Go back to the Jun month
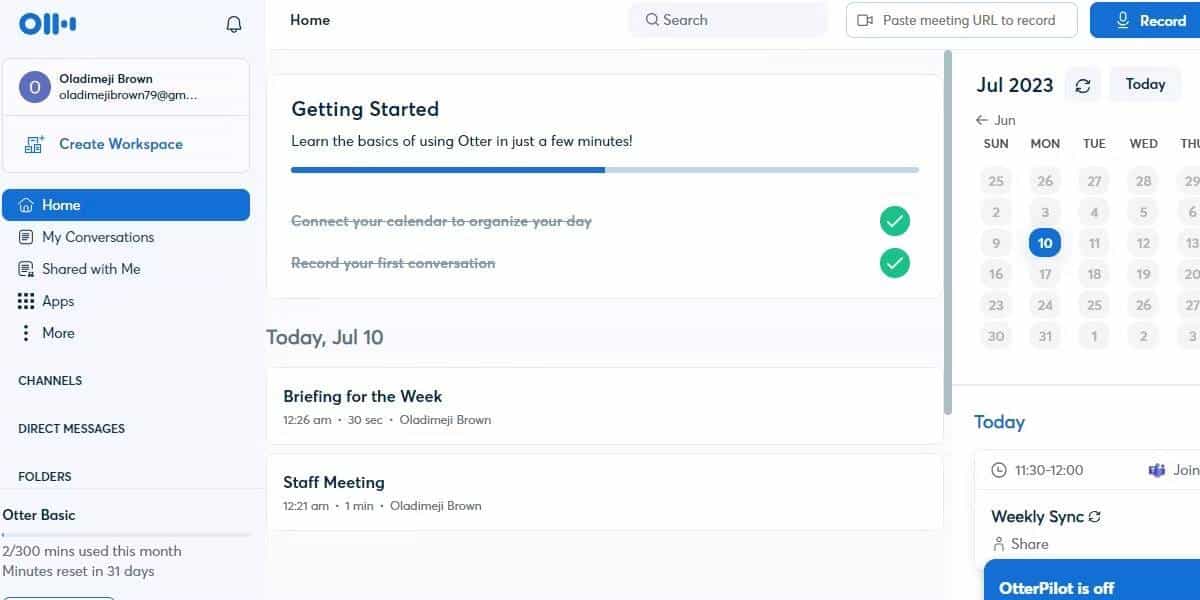This screenshot has width=1200, height=600. (x=996, y=120)
